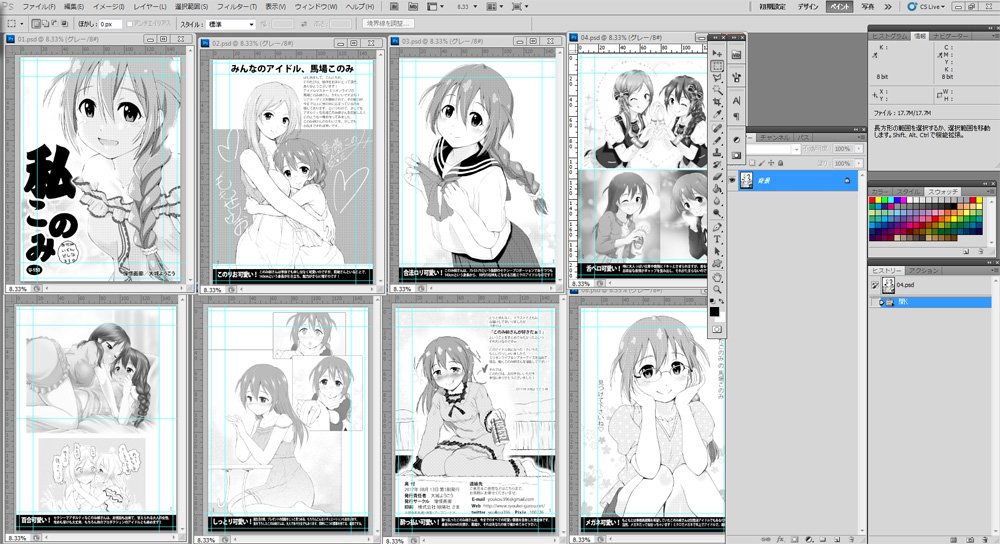Toggle the lock all button in Layers
Image resolution: width=1000 pixels, height=544 pixels.
tap(781, 163)
